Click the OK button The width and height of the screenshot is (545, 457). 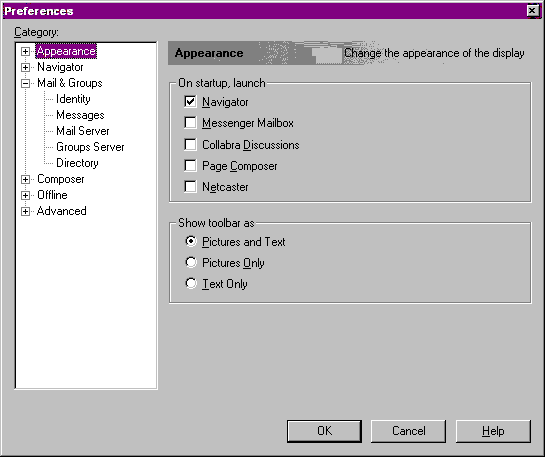(x=324, y=431)
